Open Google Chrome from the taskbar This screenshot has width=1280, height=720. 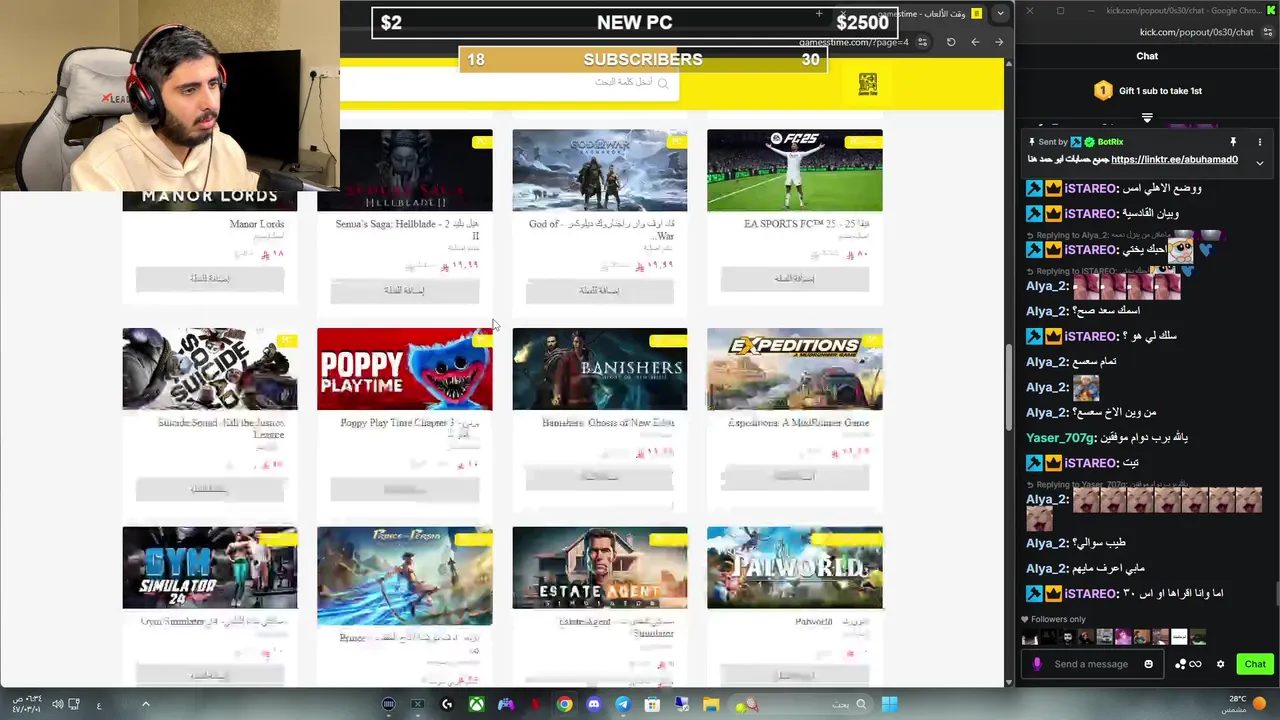564,704
